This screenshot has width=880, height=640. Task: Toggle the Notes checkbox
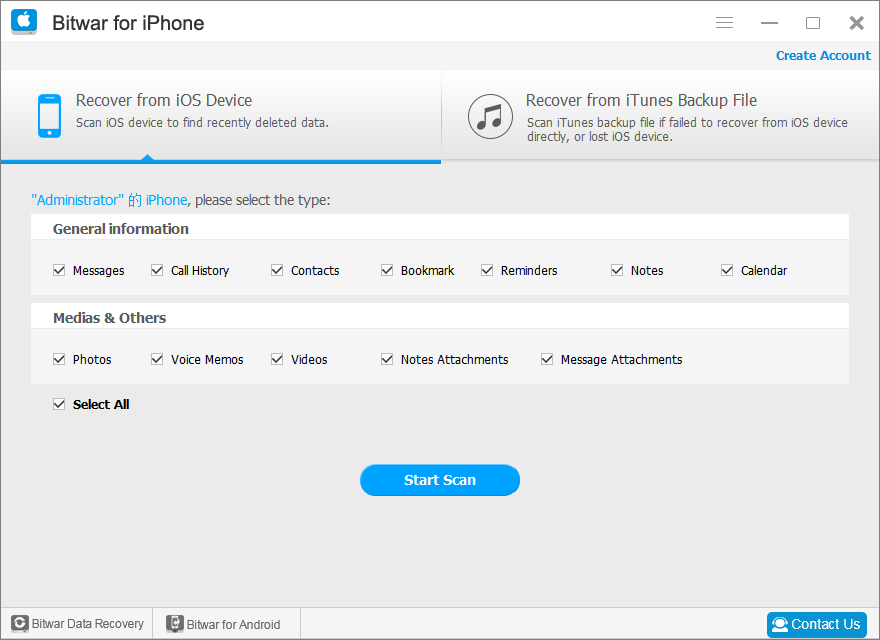[x=617, y=270]
